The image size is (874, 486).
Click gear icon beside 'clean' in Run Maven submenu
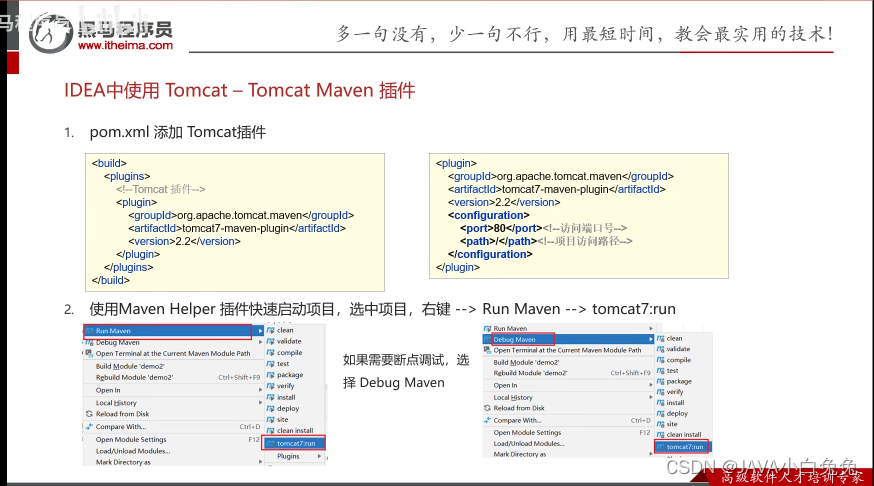click(270, 330)
